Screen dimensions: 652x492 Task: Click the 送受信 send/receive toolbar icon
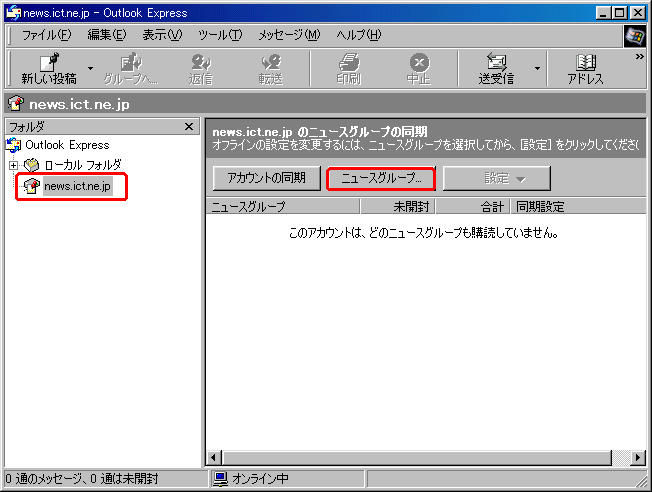point(496,69)
